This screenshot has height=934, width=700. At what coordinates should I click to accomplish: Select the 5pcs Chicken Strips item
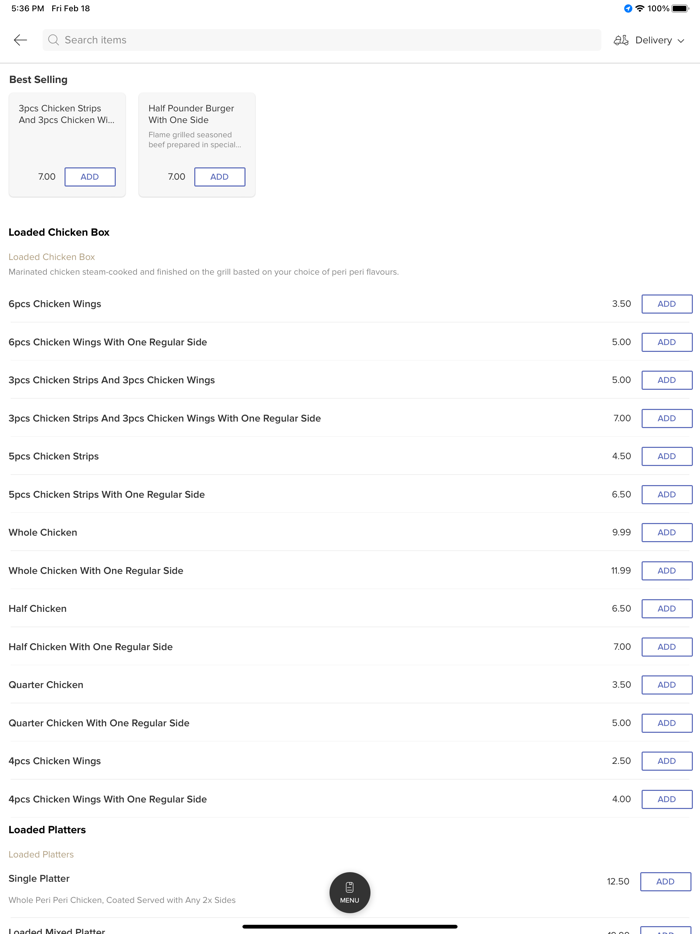tap(54, 457)
